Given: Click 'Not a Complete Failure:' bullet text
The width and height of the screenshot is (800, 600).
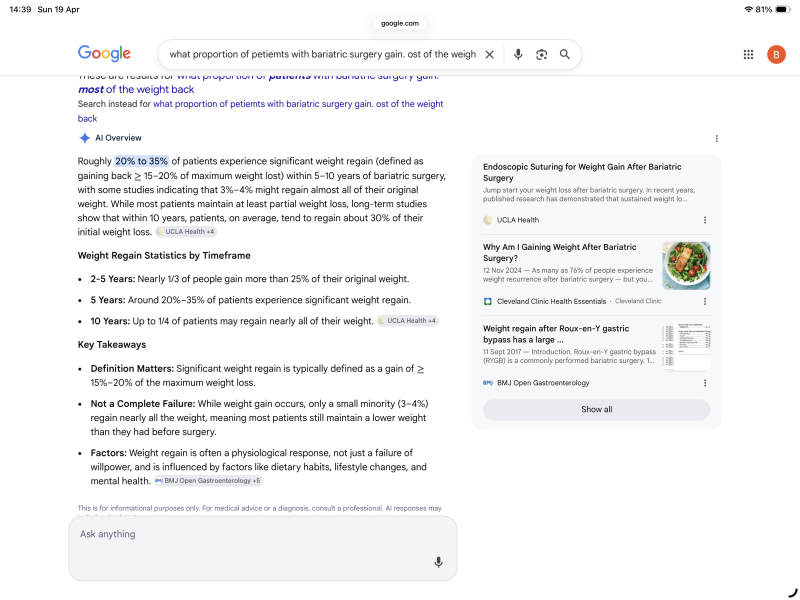Looking at the screenshot, I should [x=259, y=418].
